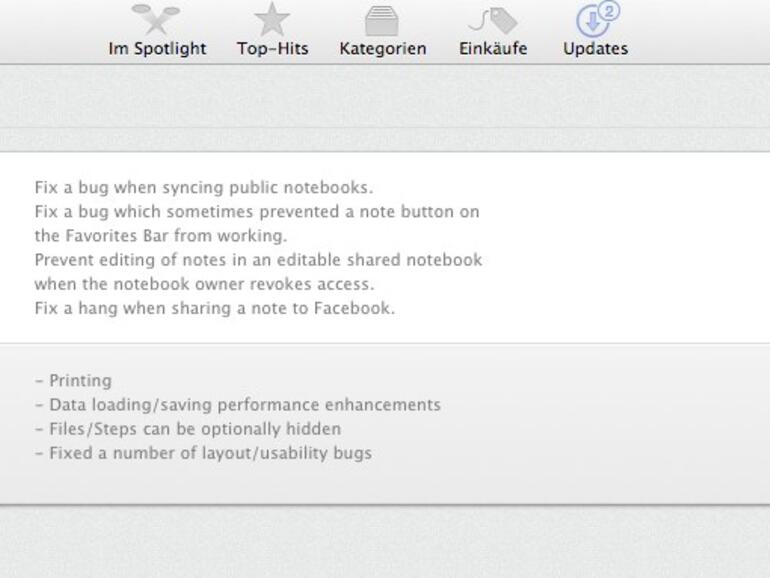Click the 'Prevent editing of notes' line
Image resolution: width=770 pixels, height=578 pixels.
[x=258, y=260]
